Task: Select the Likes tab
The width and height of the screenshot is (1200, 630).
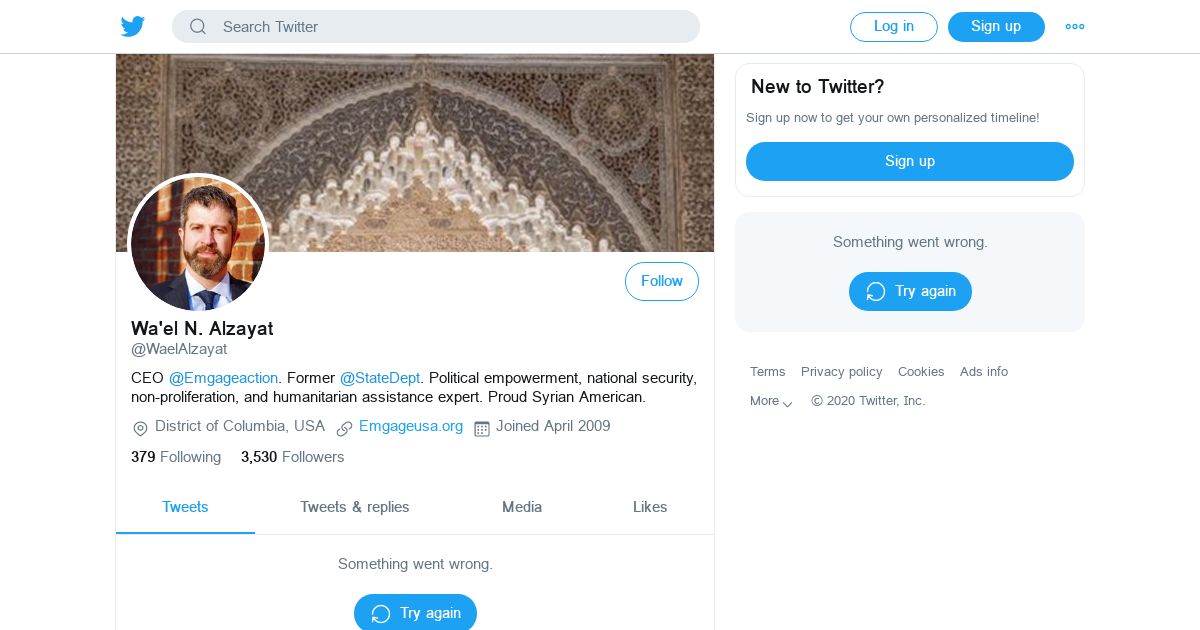Action: [650, 507]
